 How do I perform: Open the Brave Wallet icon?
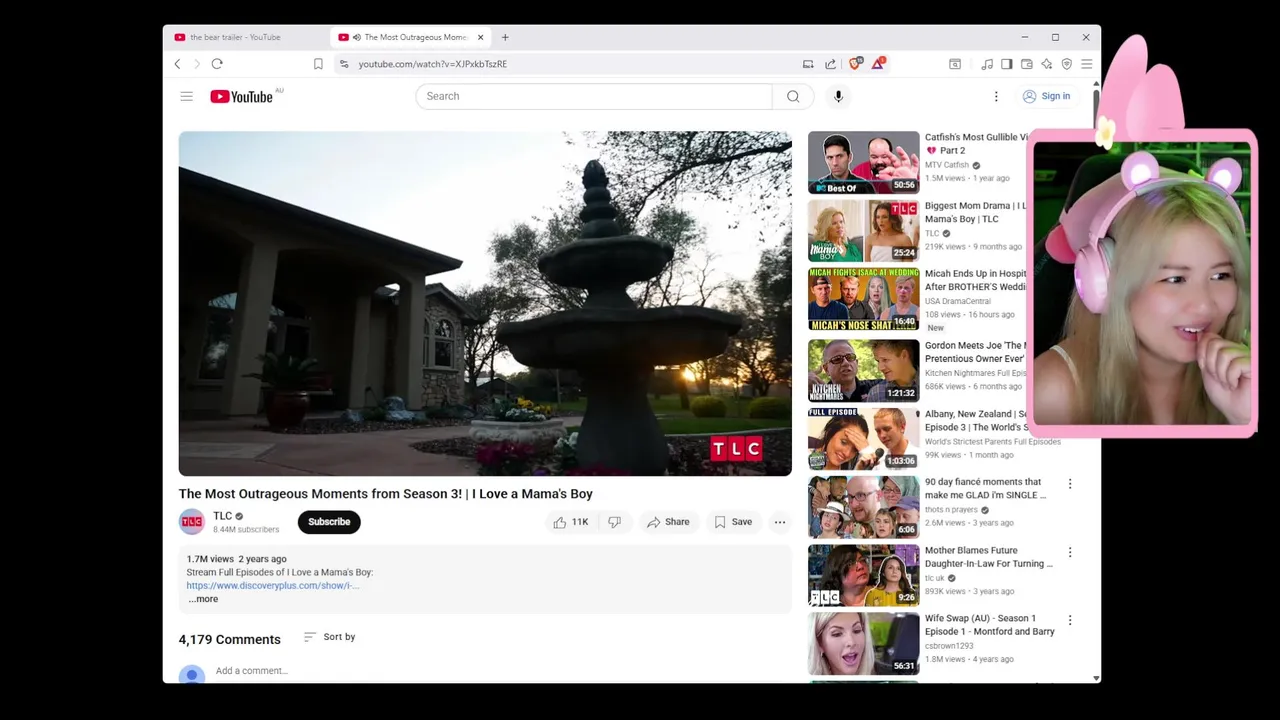point(1027,64)
